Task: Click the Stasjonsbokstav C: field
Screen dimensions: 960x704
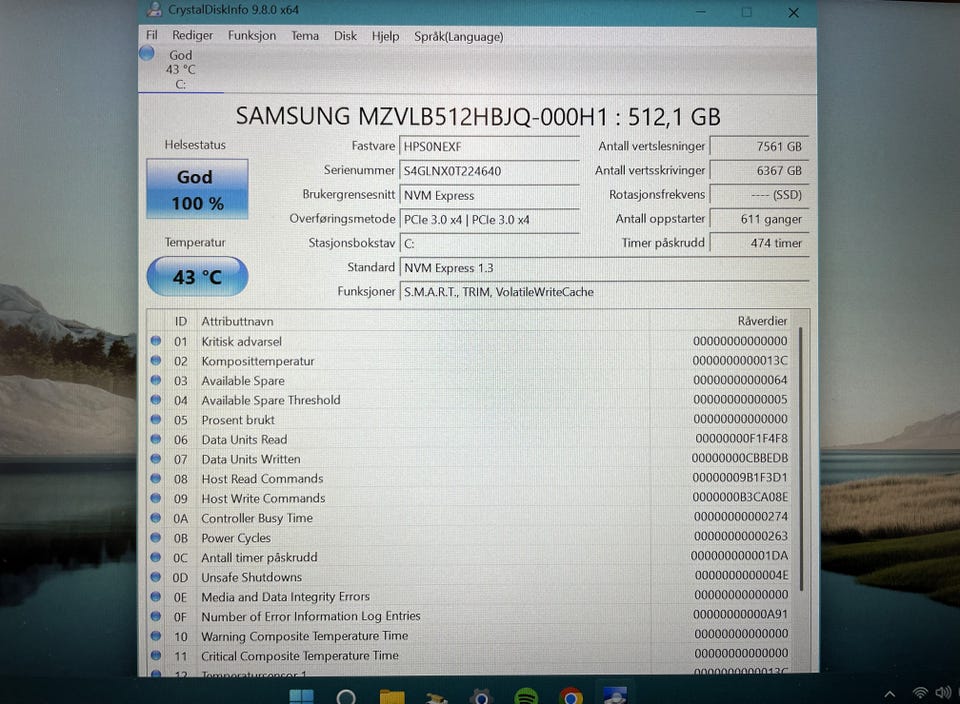Action: [x=489, y=243]
